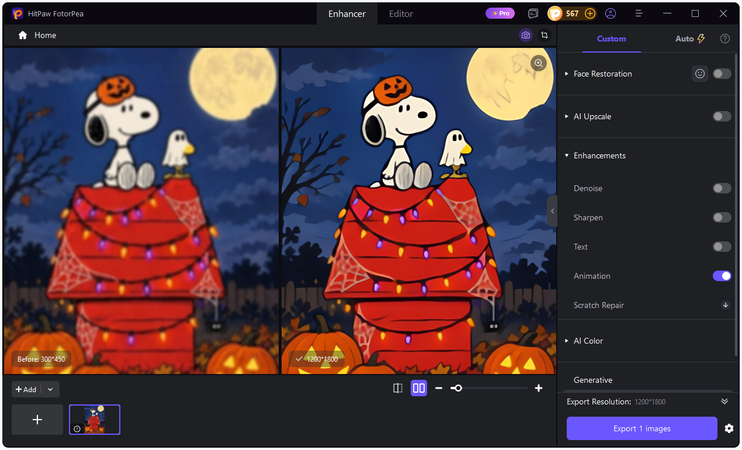Click the HitPaw FotorPea logo icon

(x=17, y=14)
